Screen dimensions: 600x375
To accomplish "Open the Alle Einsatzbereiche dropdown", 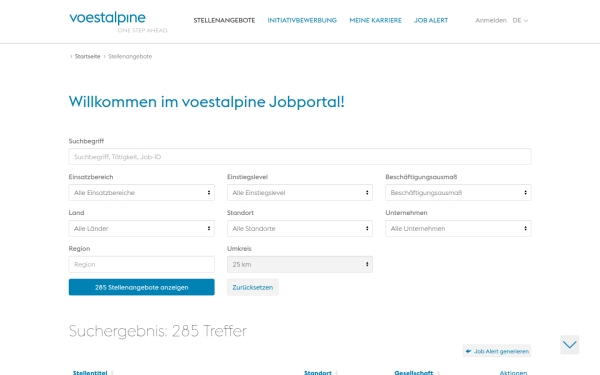I will tap(142, 192).
